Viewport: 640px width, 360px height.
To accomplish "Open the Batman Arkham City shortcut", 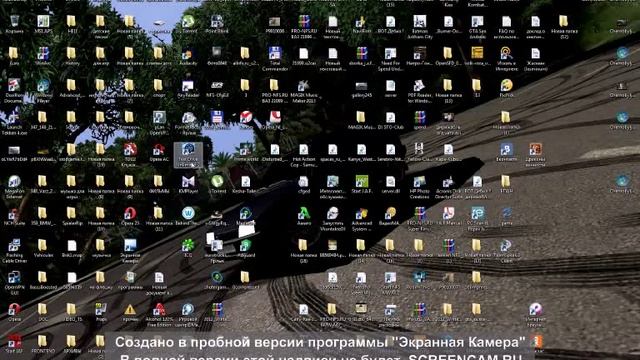I will tap(419, 27).
